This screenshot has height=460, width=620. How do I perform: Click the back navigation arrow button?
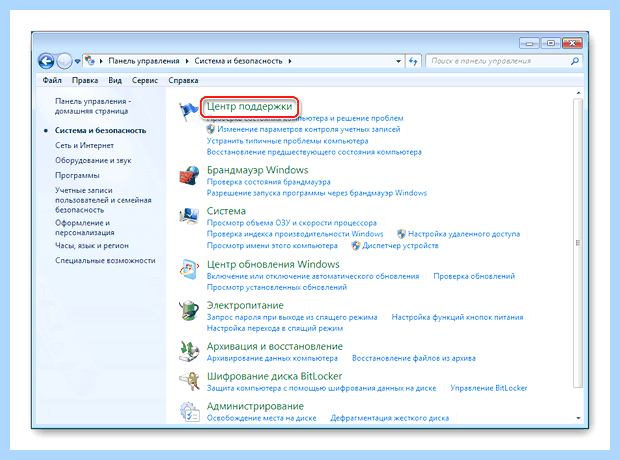(x=46, y=61)
